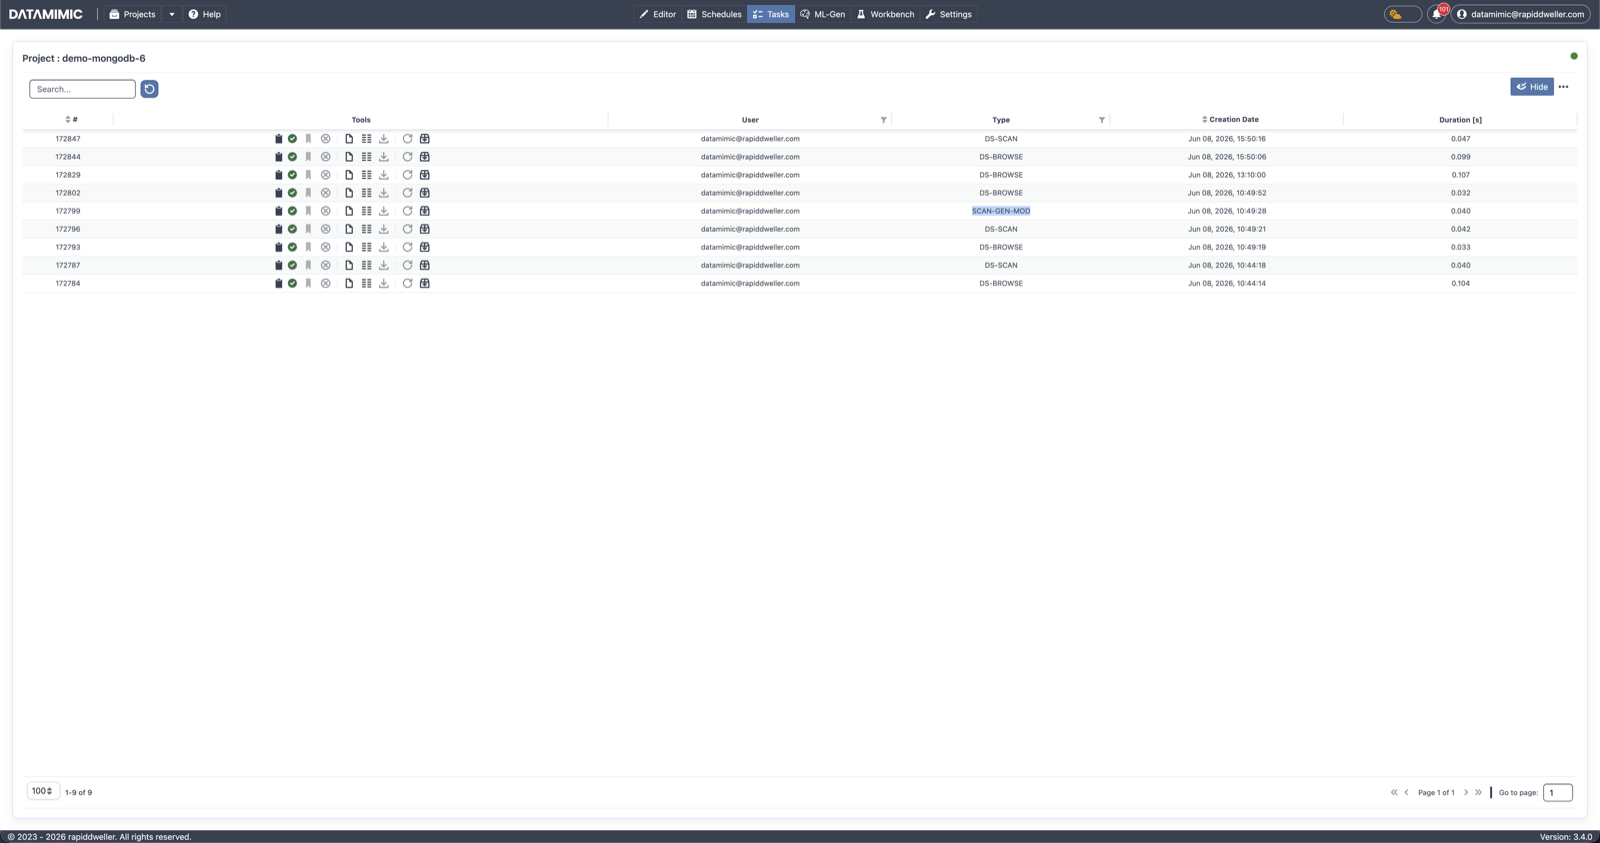Open the file document icon for task 172799
The width and height of the screenshot is (1600, 843).
tap(349, 211)
